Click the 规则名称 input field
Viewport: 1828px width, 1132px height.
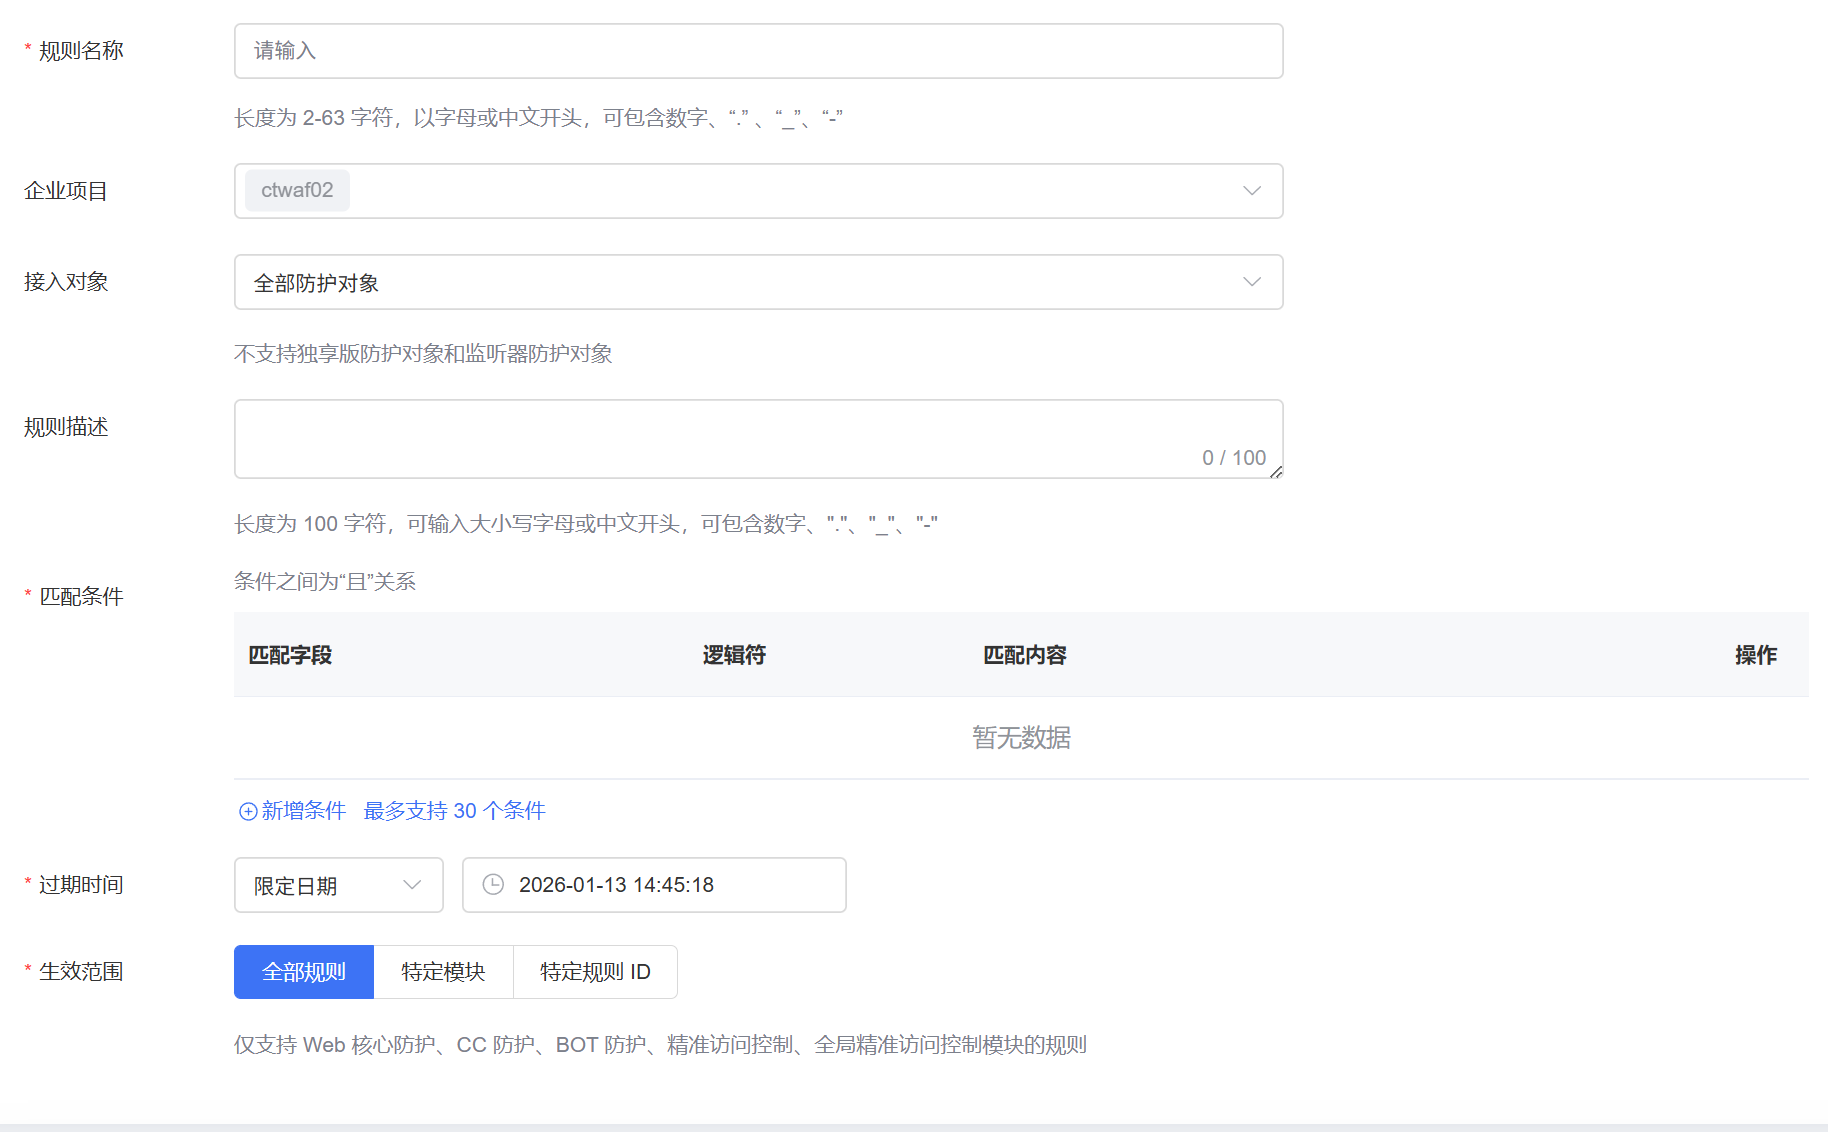click(x=758, y=51)
